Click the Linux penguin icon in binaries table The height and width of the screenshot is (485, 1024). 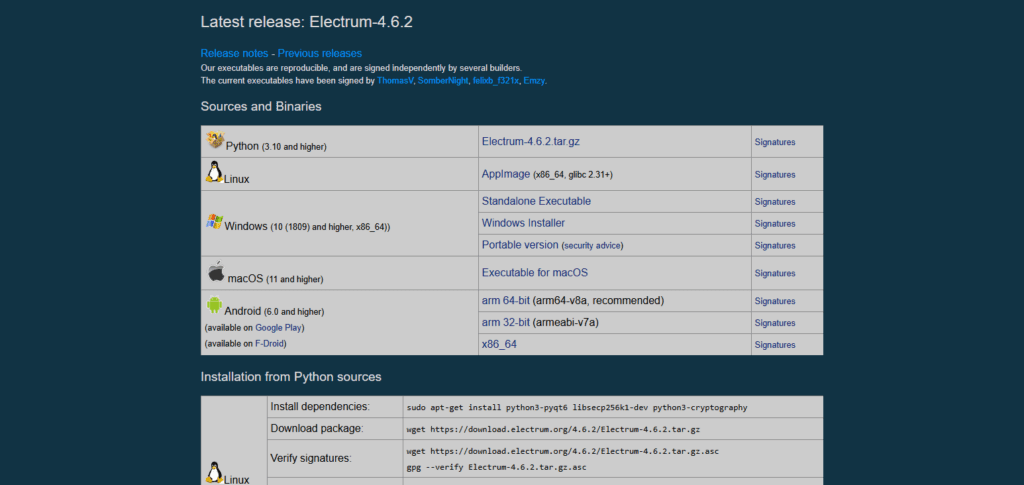[214, 173]
